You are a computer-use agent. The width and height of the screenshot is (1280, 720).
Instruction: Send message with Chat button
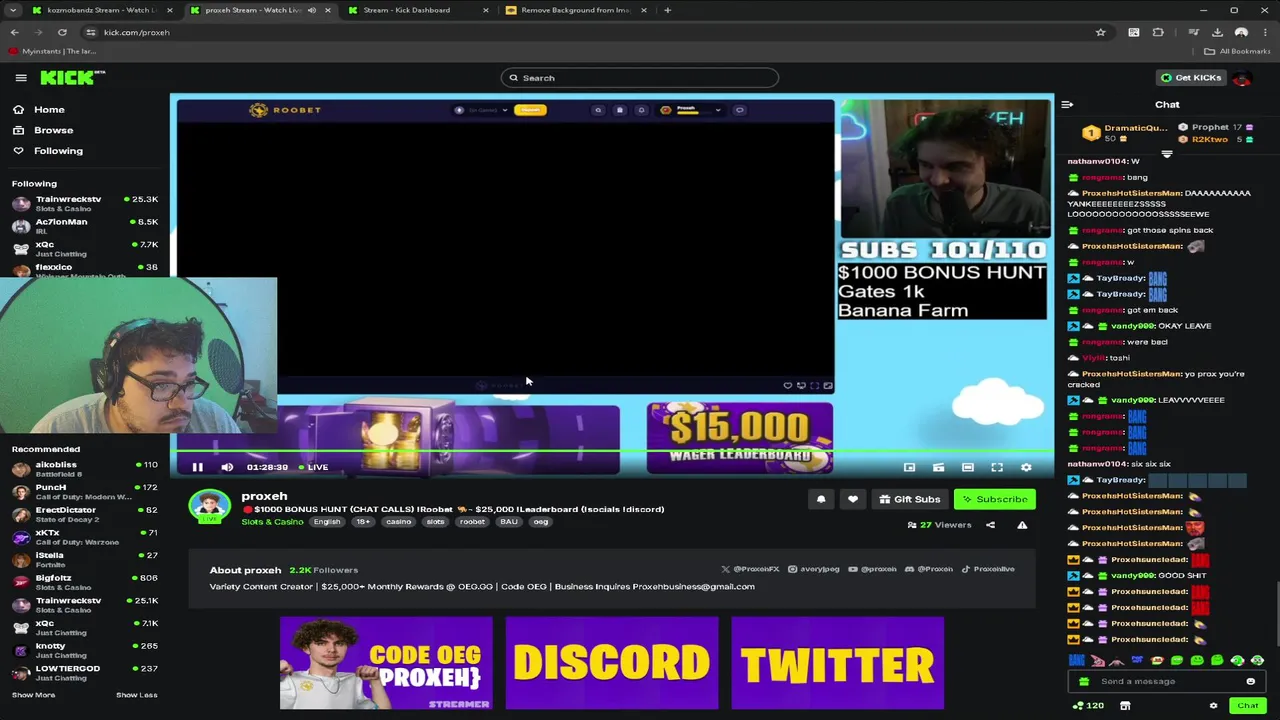pos(1247,706)
